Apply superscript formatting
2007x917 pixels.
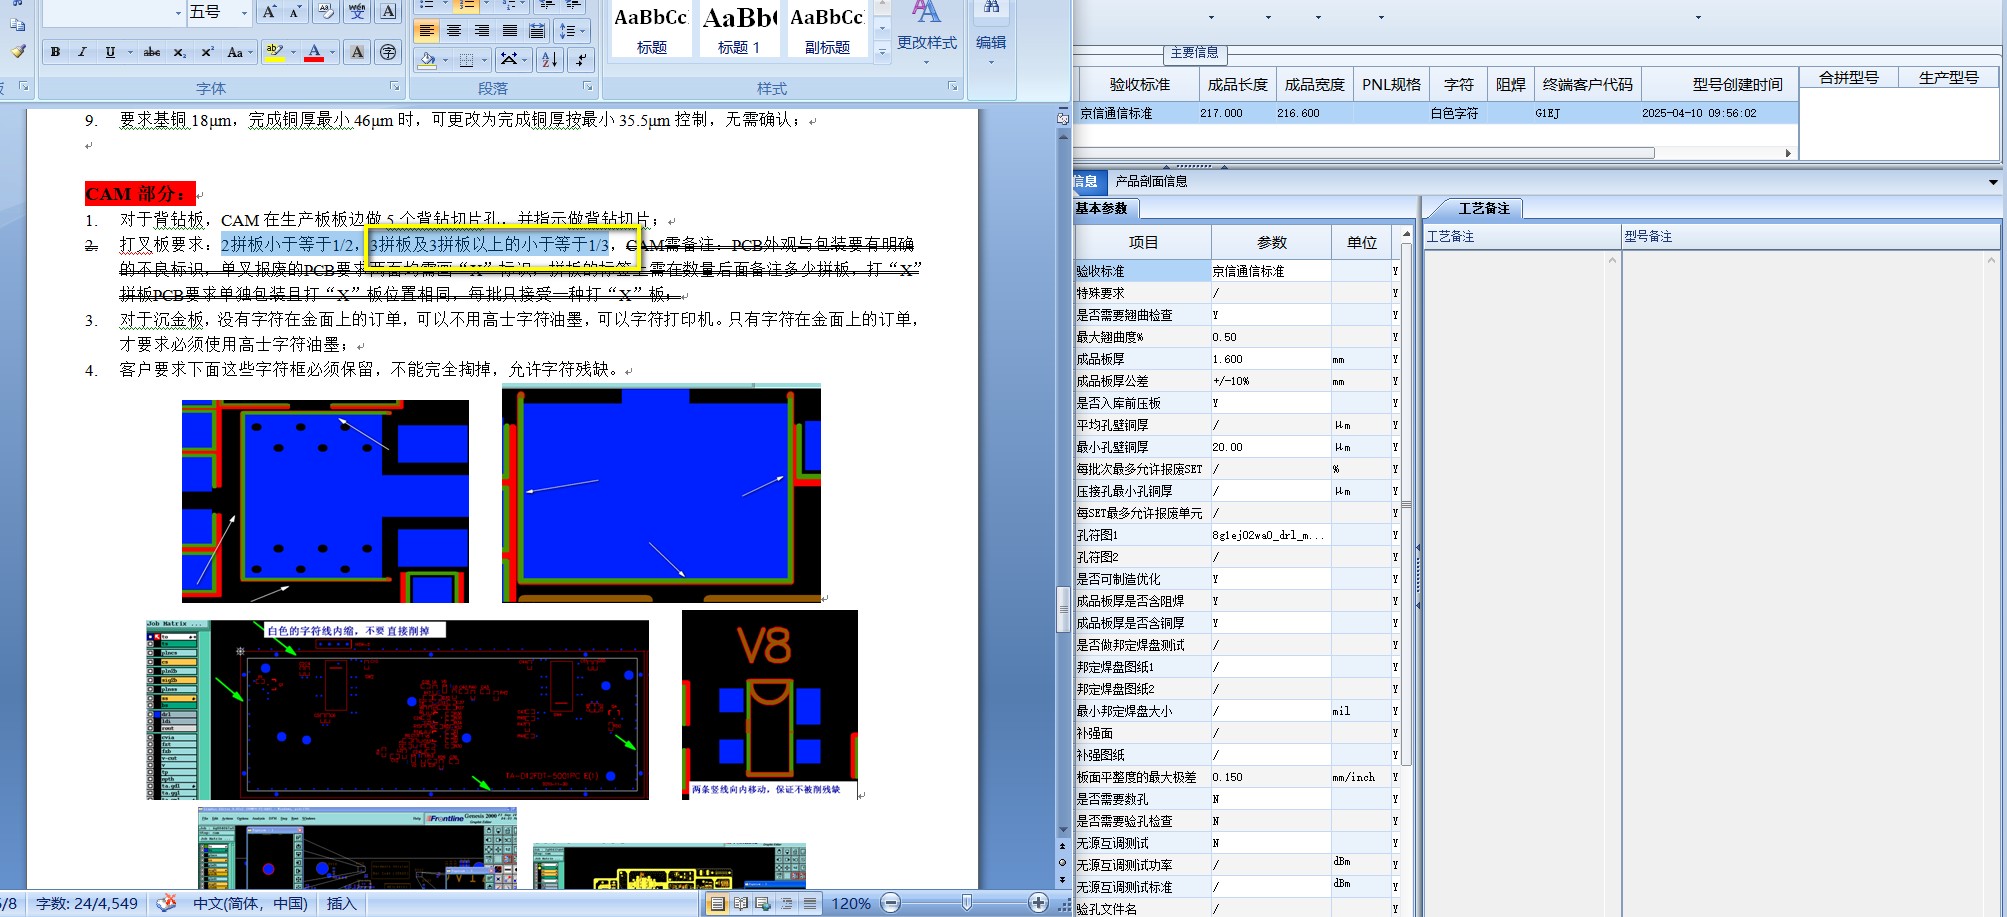(207, 52)
